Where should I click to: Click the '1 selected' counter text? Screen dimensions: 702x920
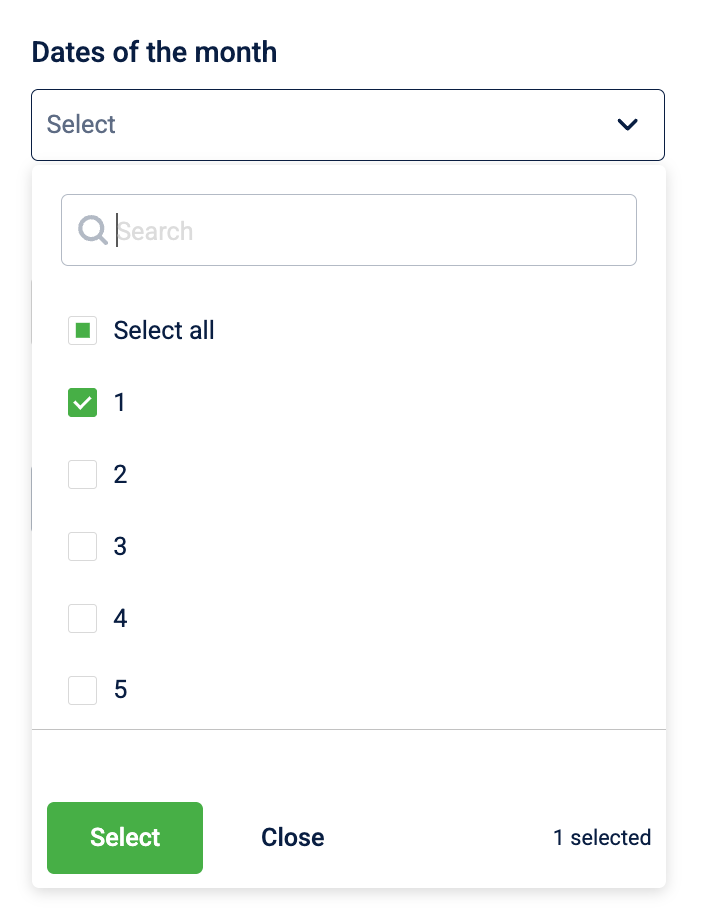tap(602, 838)
